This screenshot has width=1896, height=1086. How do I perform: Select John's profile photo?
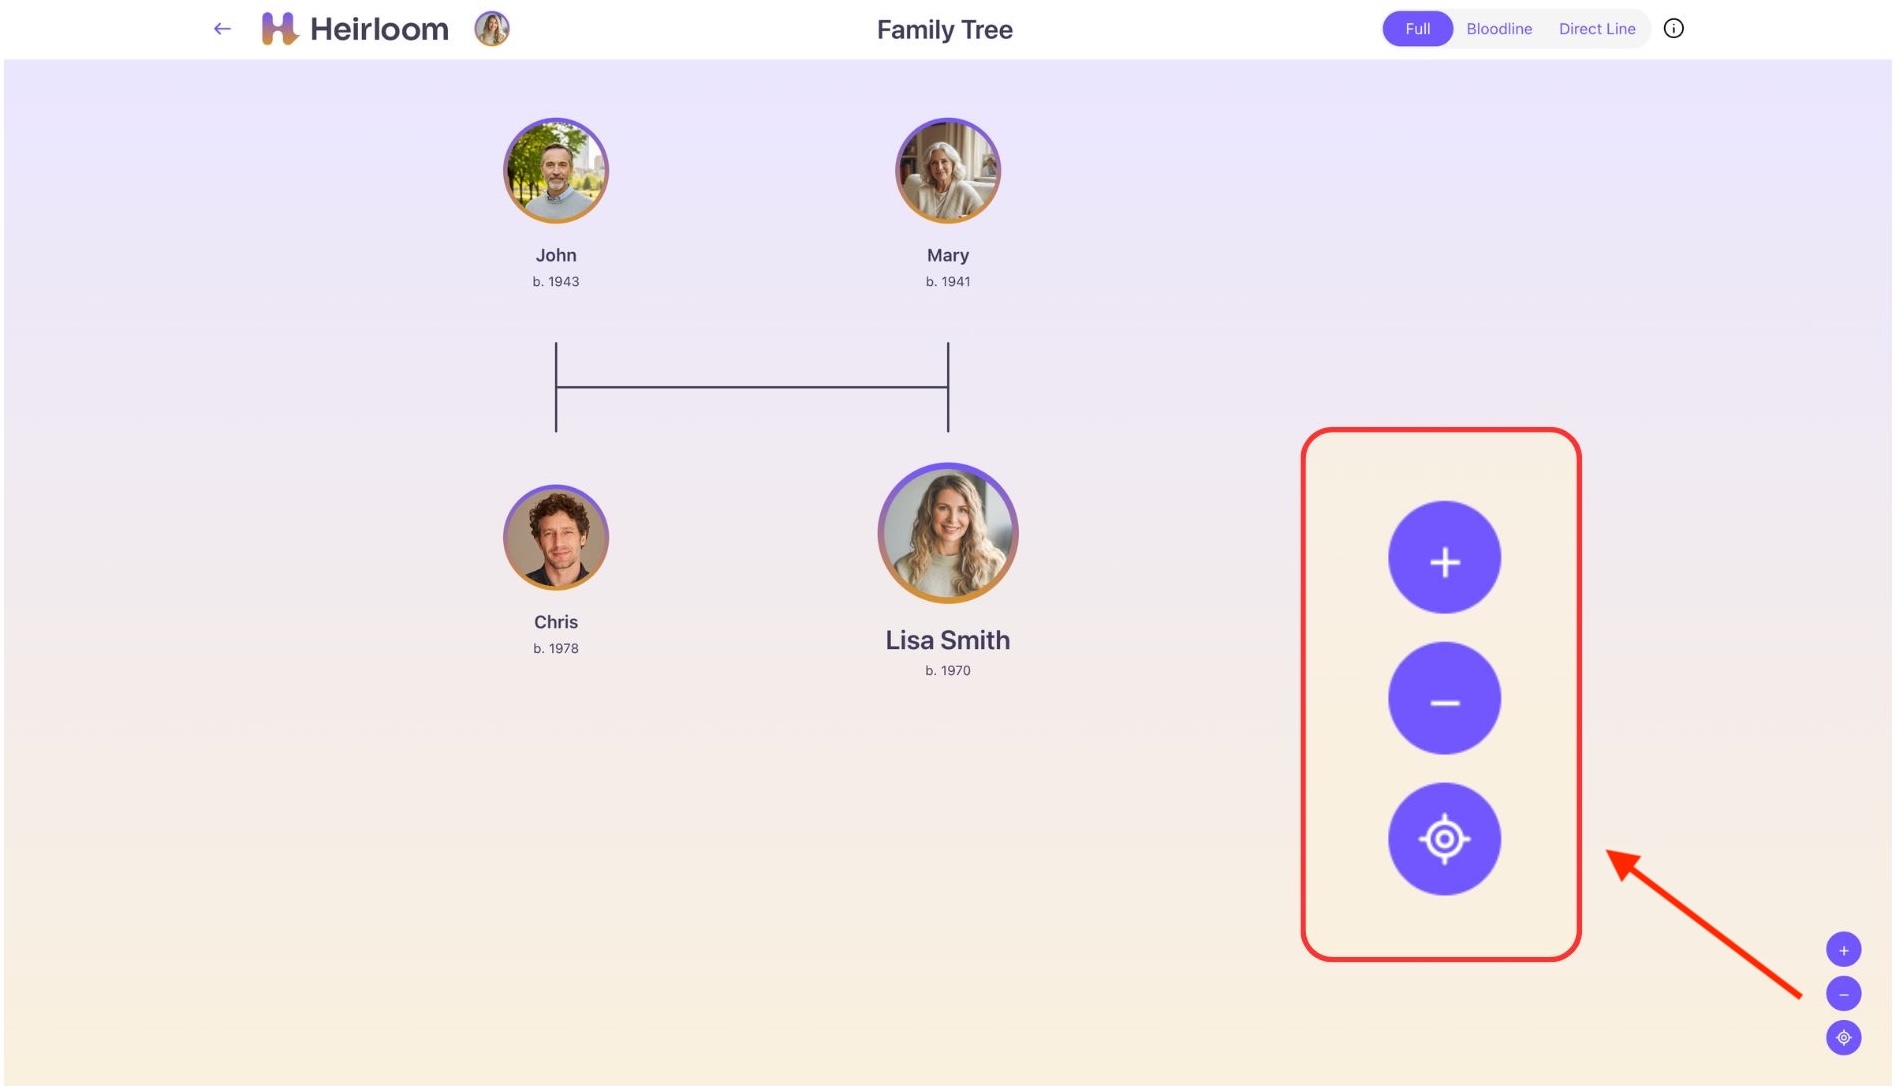tap(556, 171)
